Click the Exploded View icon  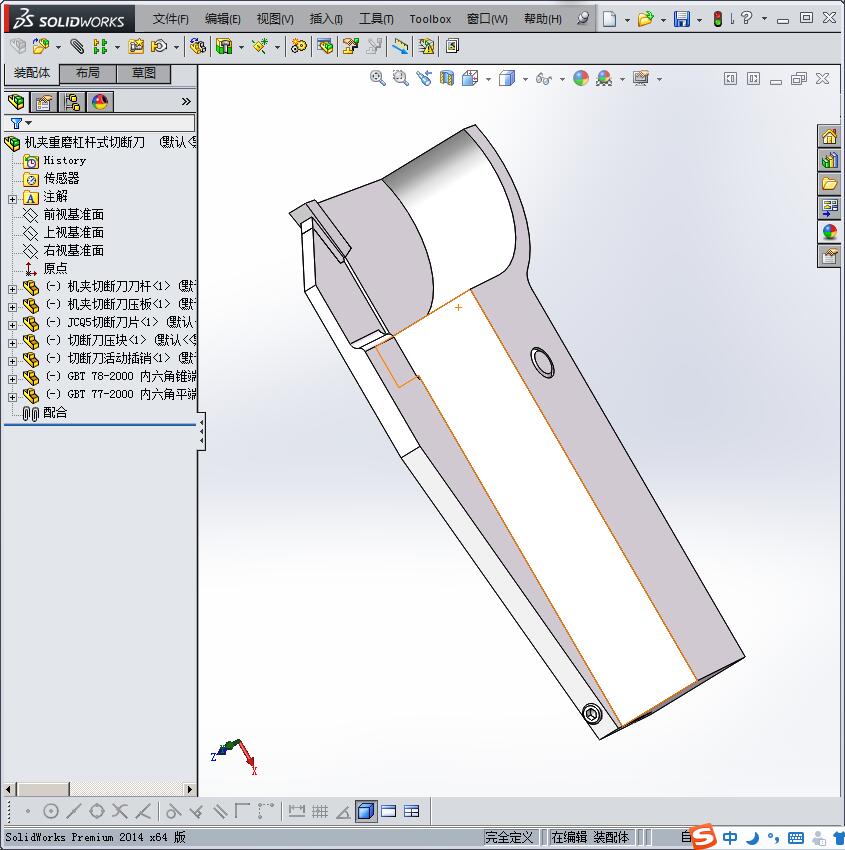[350, 47]
